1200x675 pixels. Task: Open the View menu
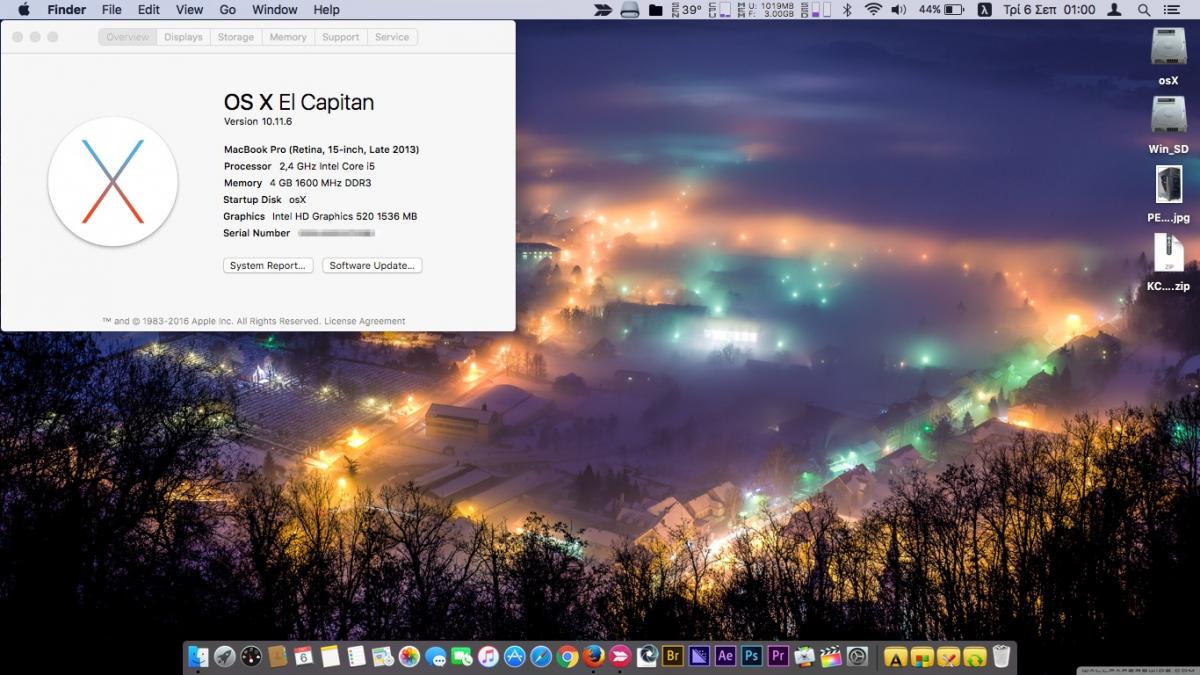(189, 10)
